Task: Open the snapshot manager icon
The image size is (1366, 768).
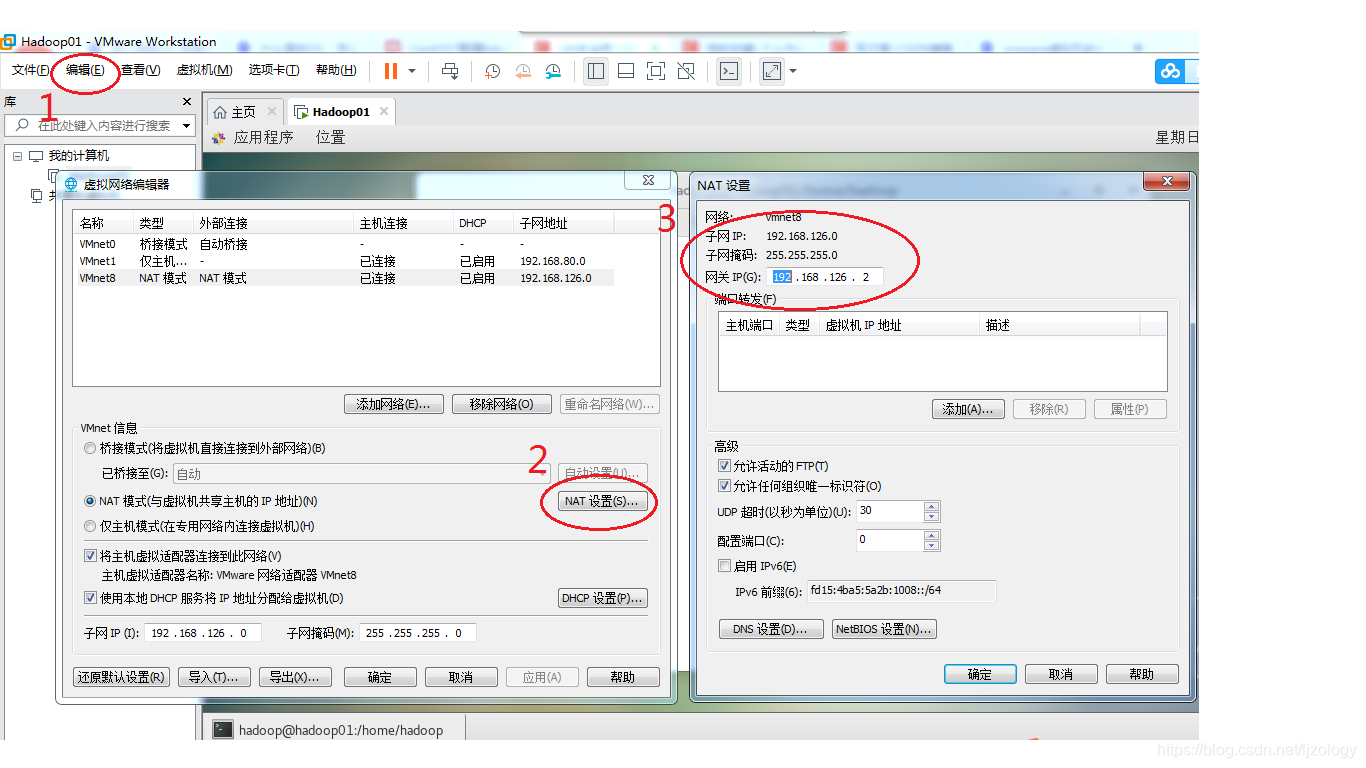Action: (553, 71)
